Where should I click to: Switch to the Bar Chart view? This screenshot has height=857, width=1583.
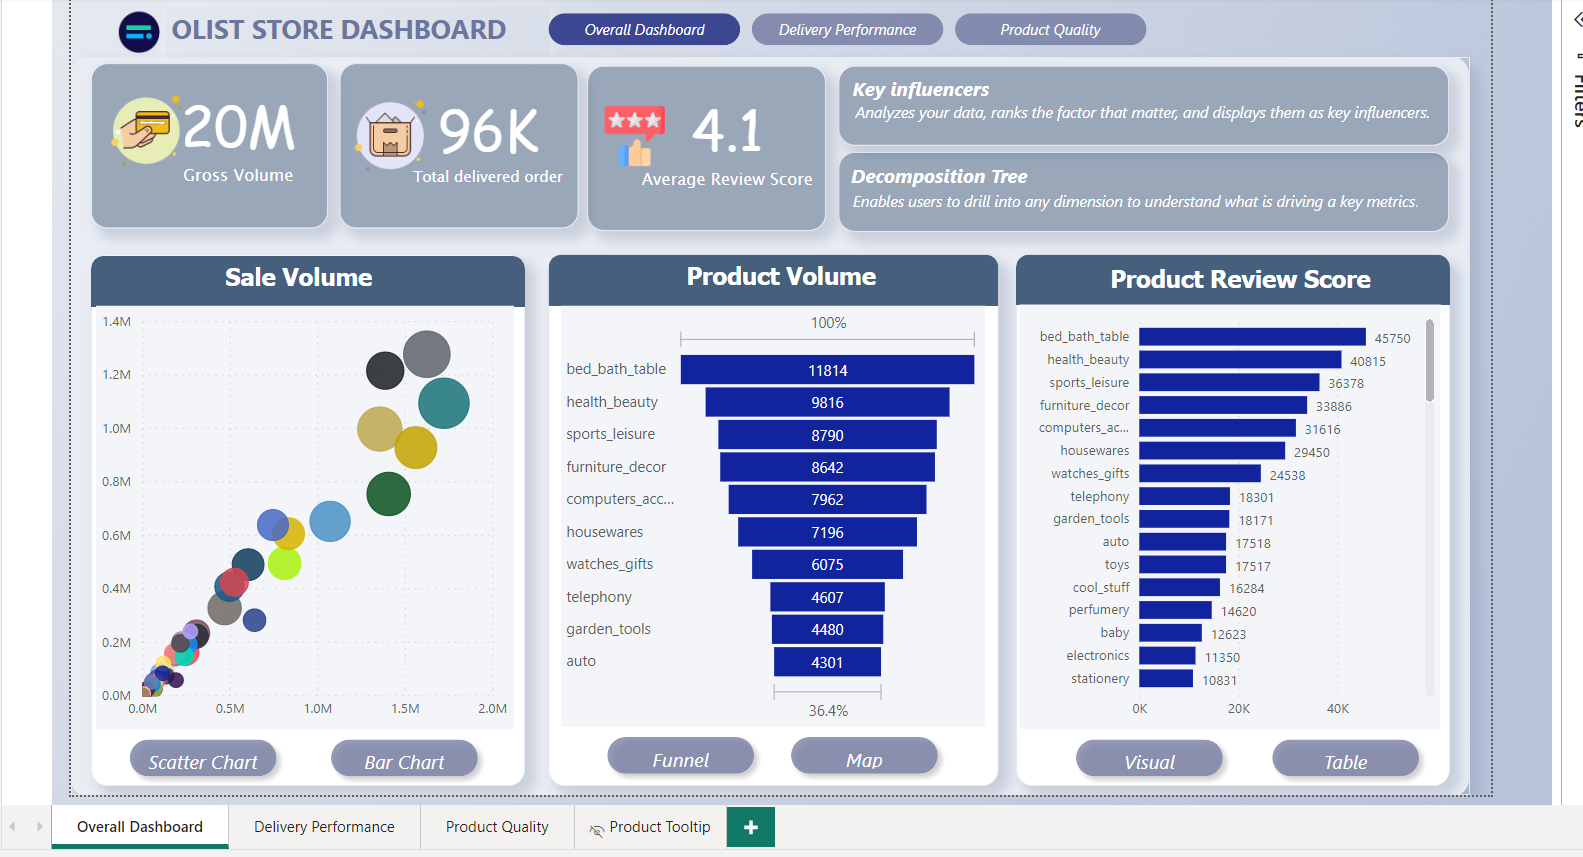[404, 761]
